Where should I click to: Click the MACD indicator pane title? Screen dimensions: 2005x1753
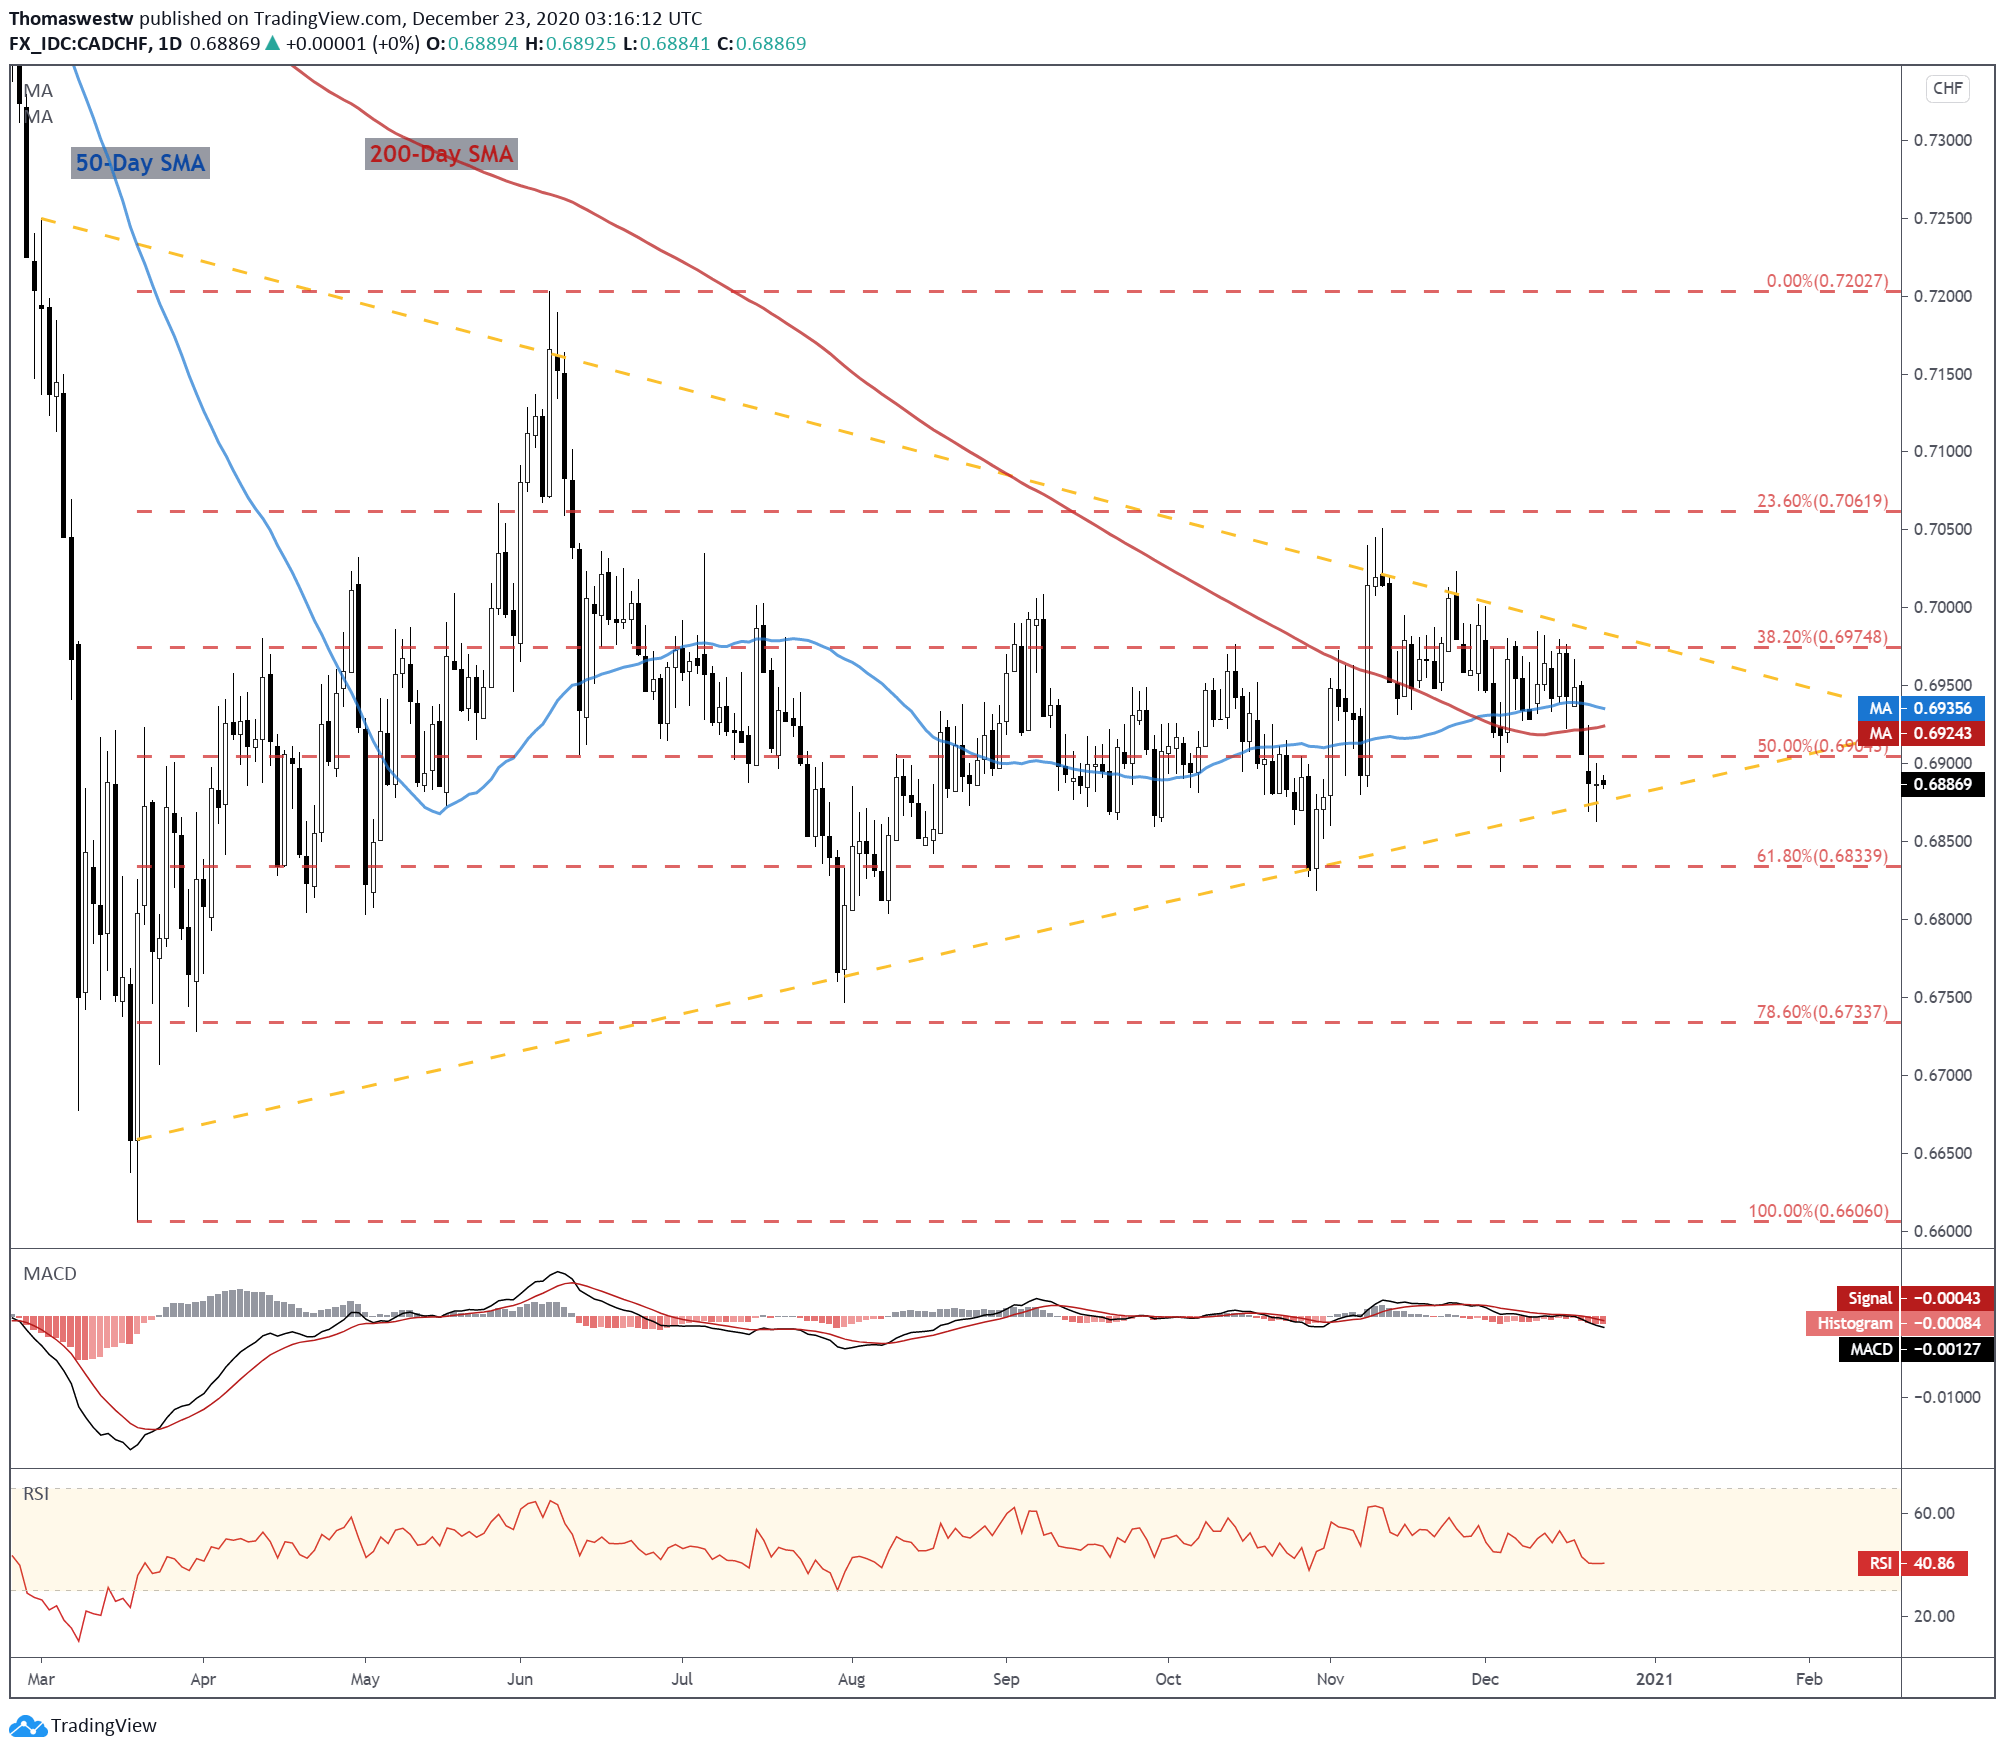50,1273
